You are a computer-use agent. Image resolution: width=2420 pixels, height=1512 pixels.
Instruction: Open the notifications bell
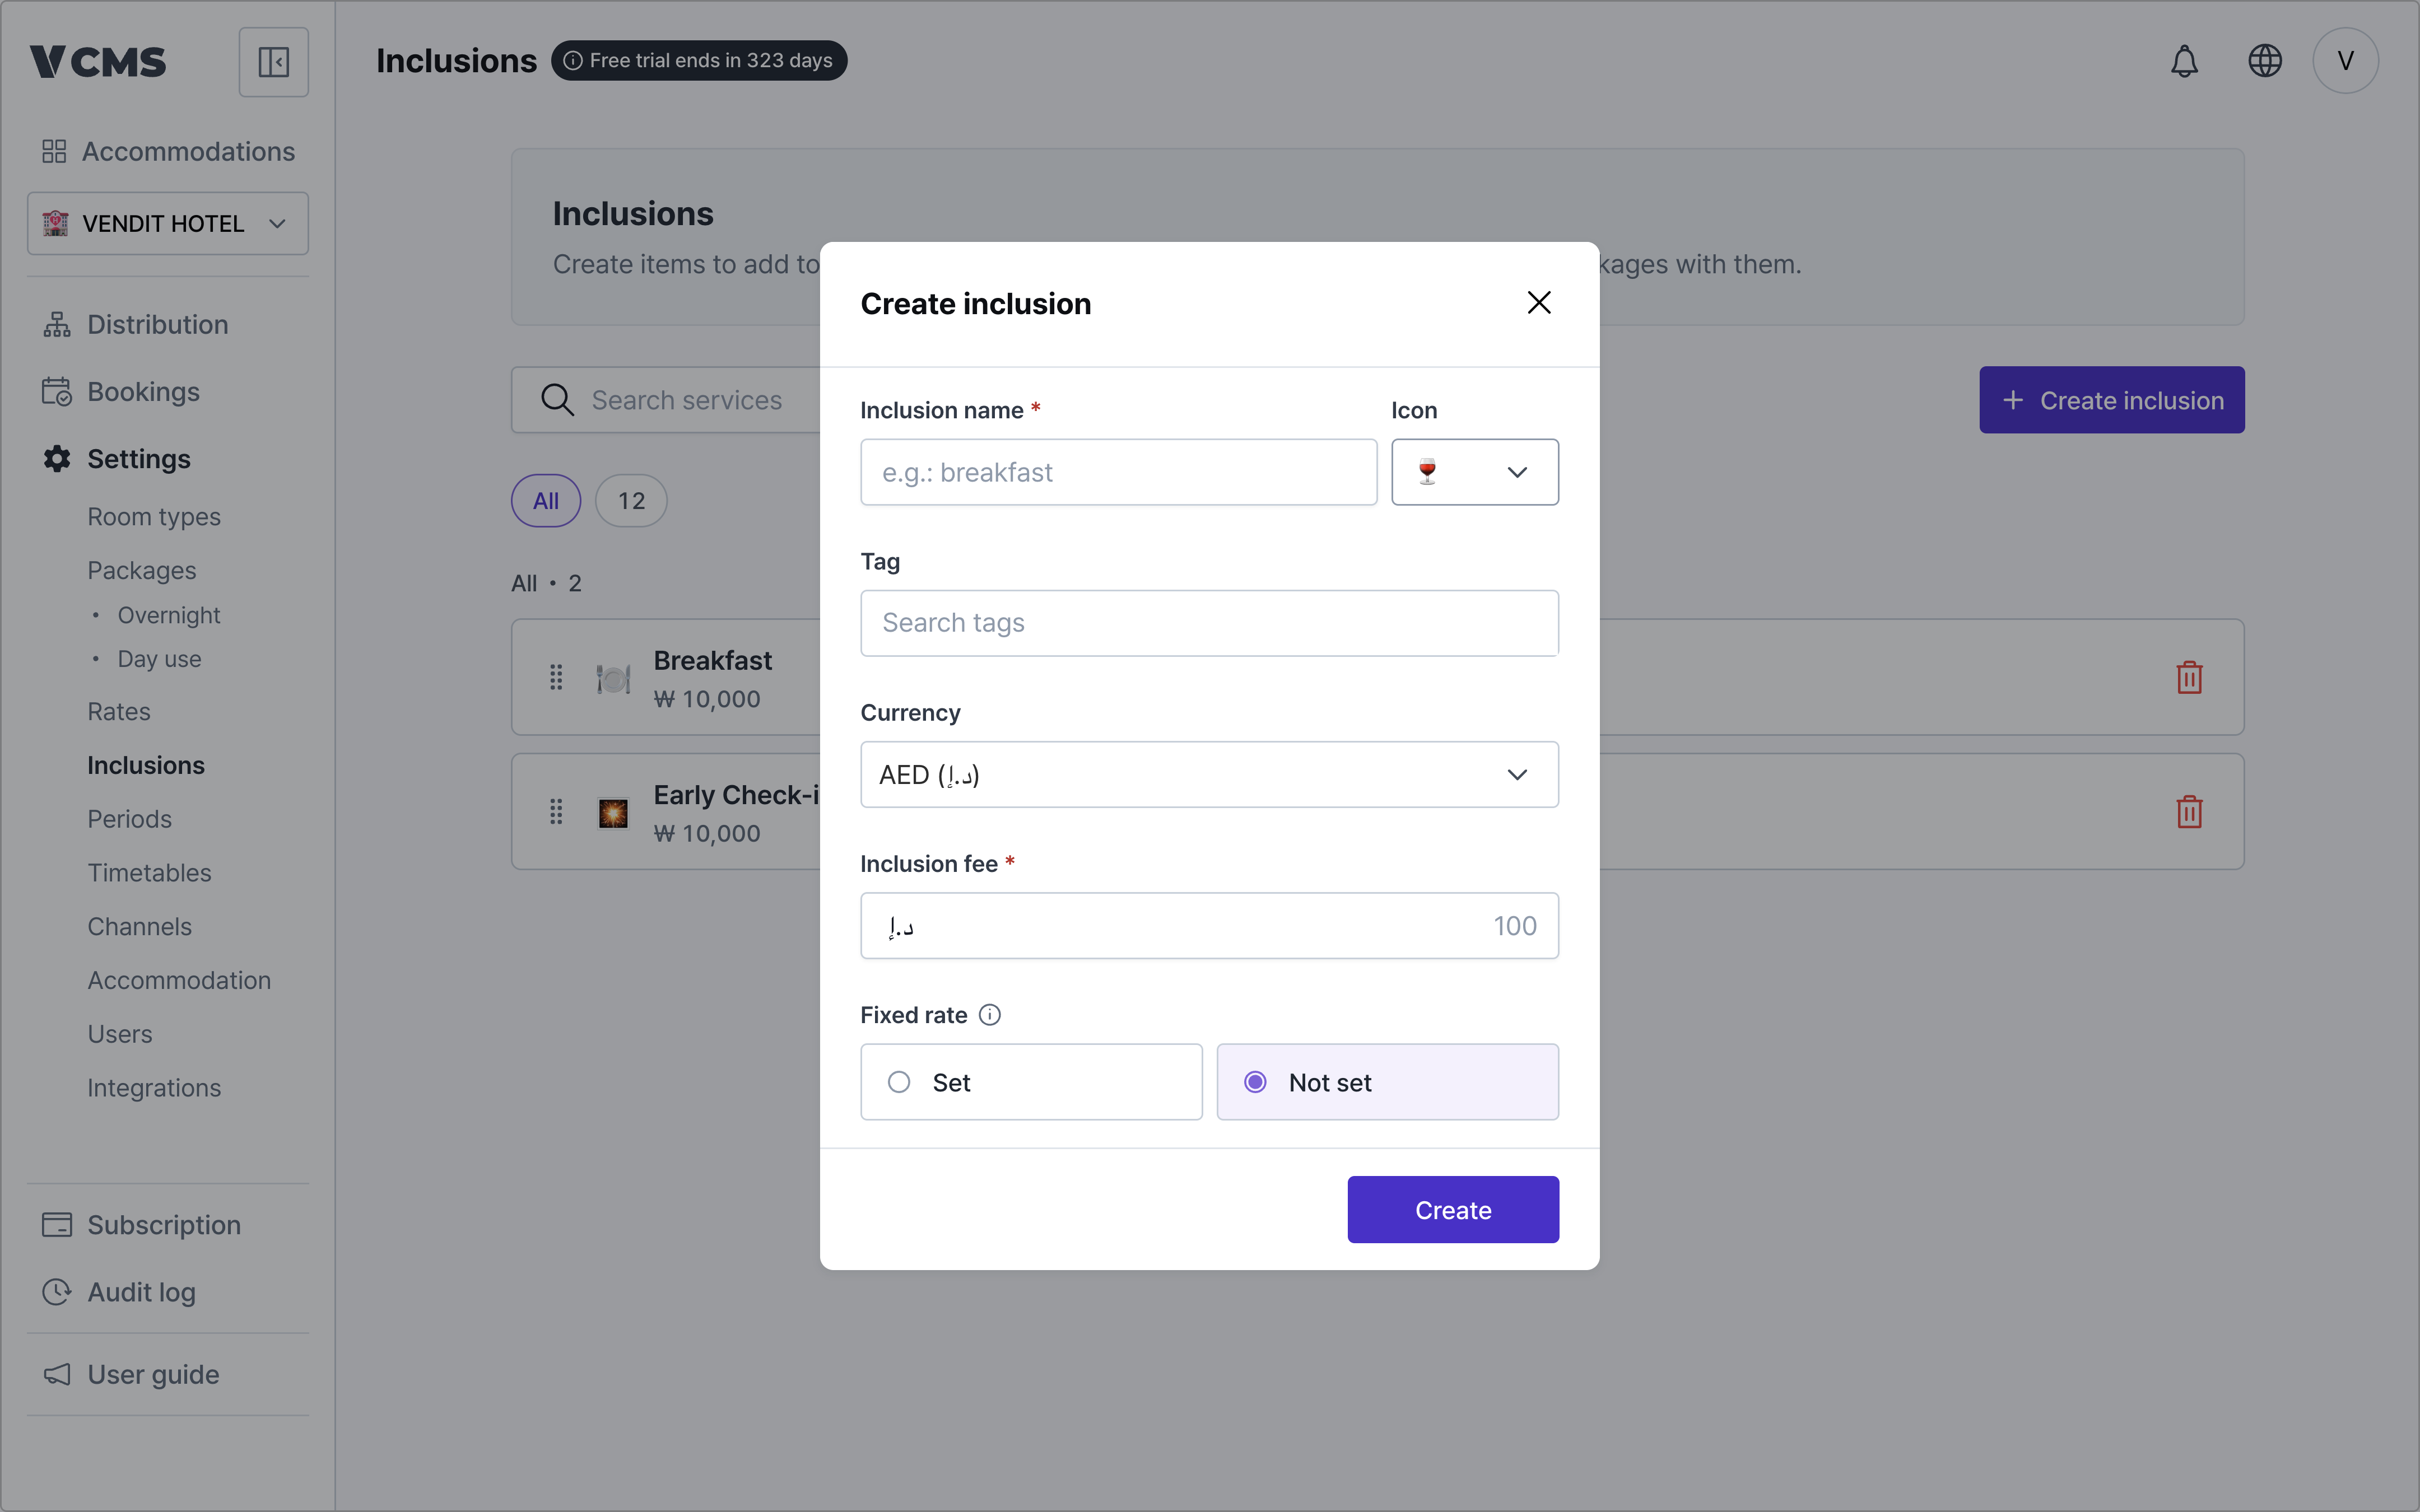2184,61
